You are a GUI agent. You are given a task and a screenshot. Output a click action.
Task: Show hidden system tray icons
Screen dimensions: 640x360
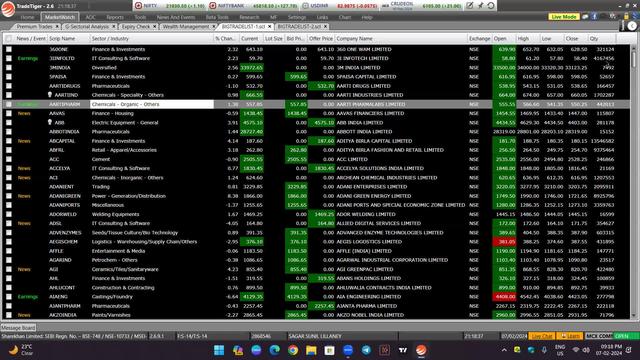(504, 350)
